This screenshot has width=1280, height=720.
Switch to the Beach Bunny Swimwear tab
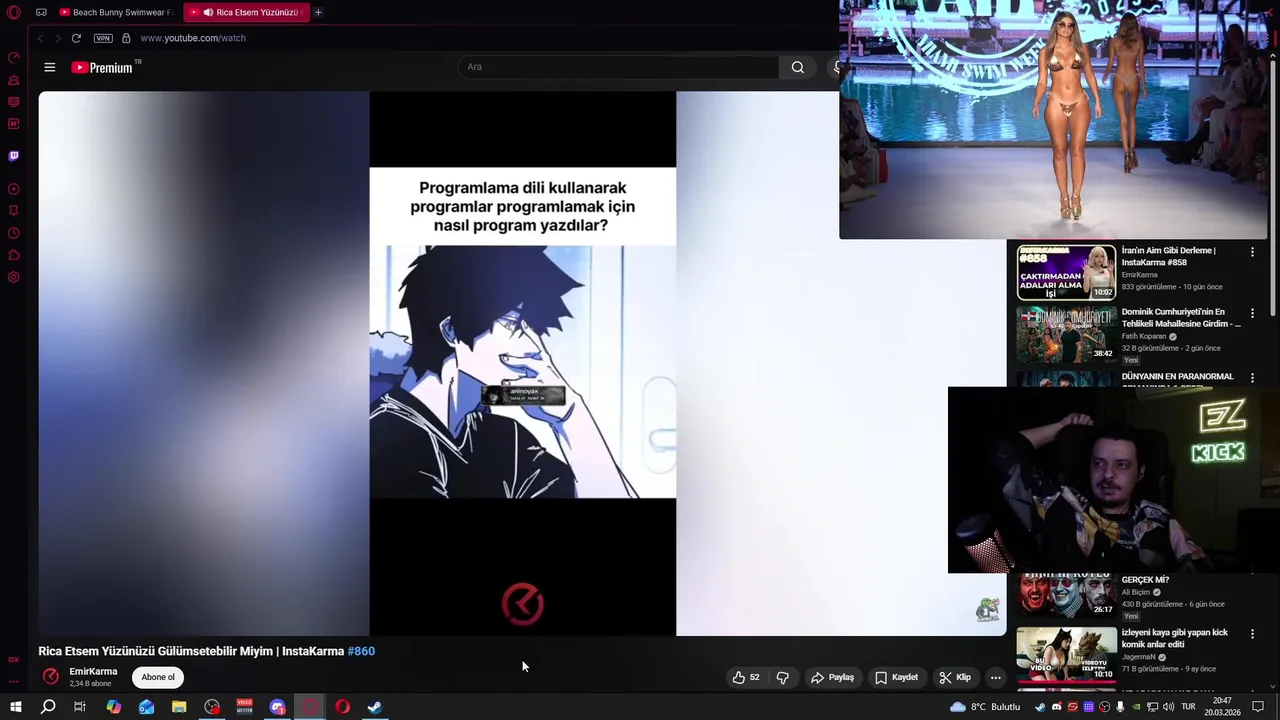click(116, 12)
